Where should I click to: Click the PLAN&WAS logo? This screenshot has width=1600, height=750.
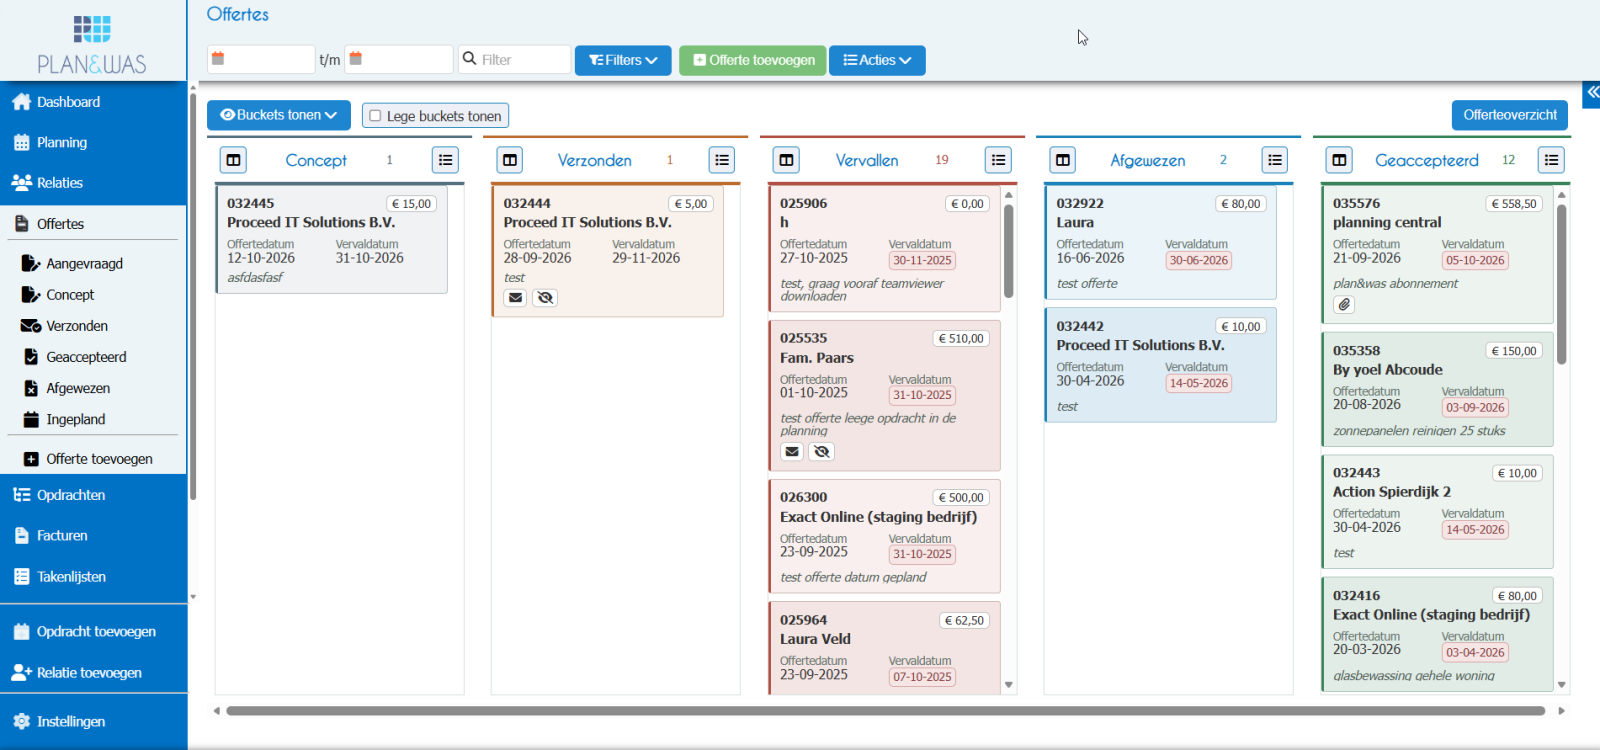[92, 44]
